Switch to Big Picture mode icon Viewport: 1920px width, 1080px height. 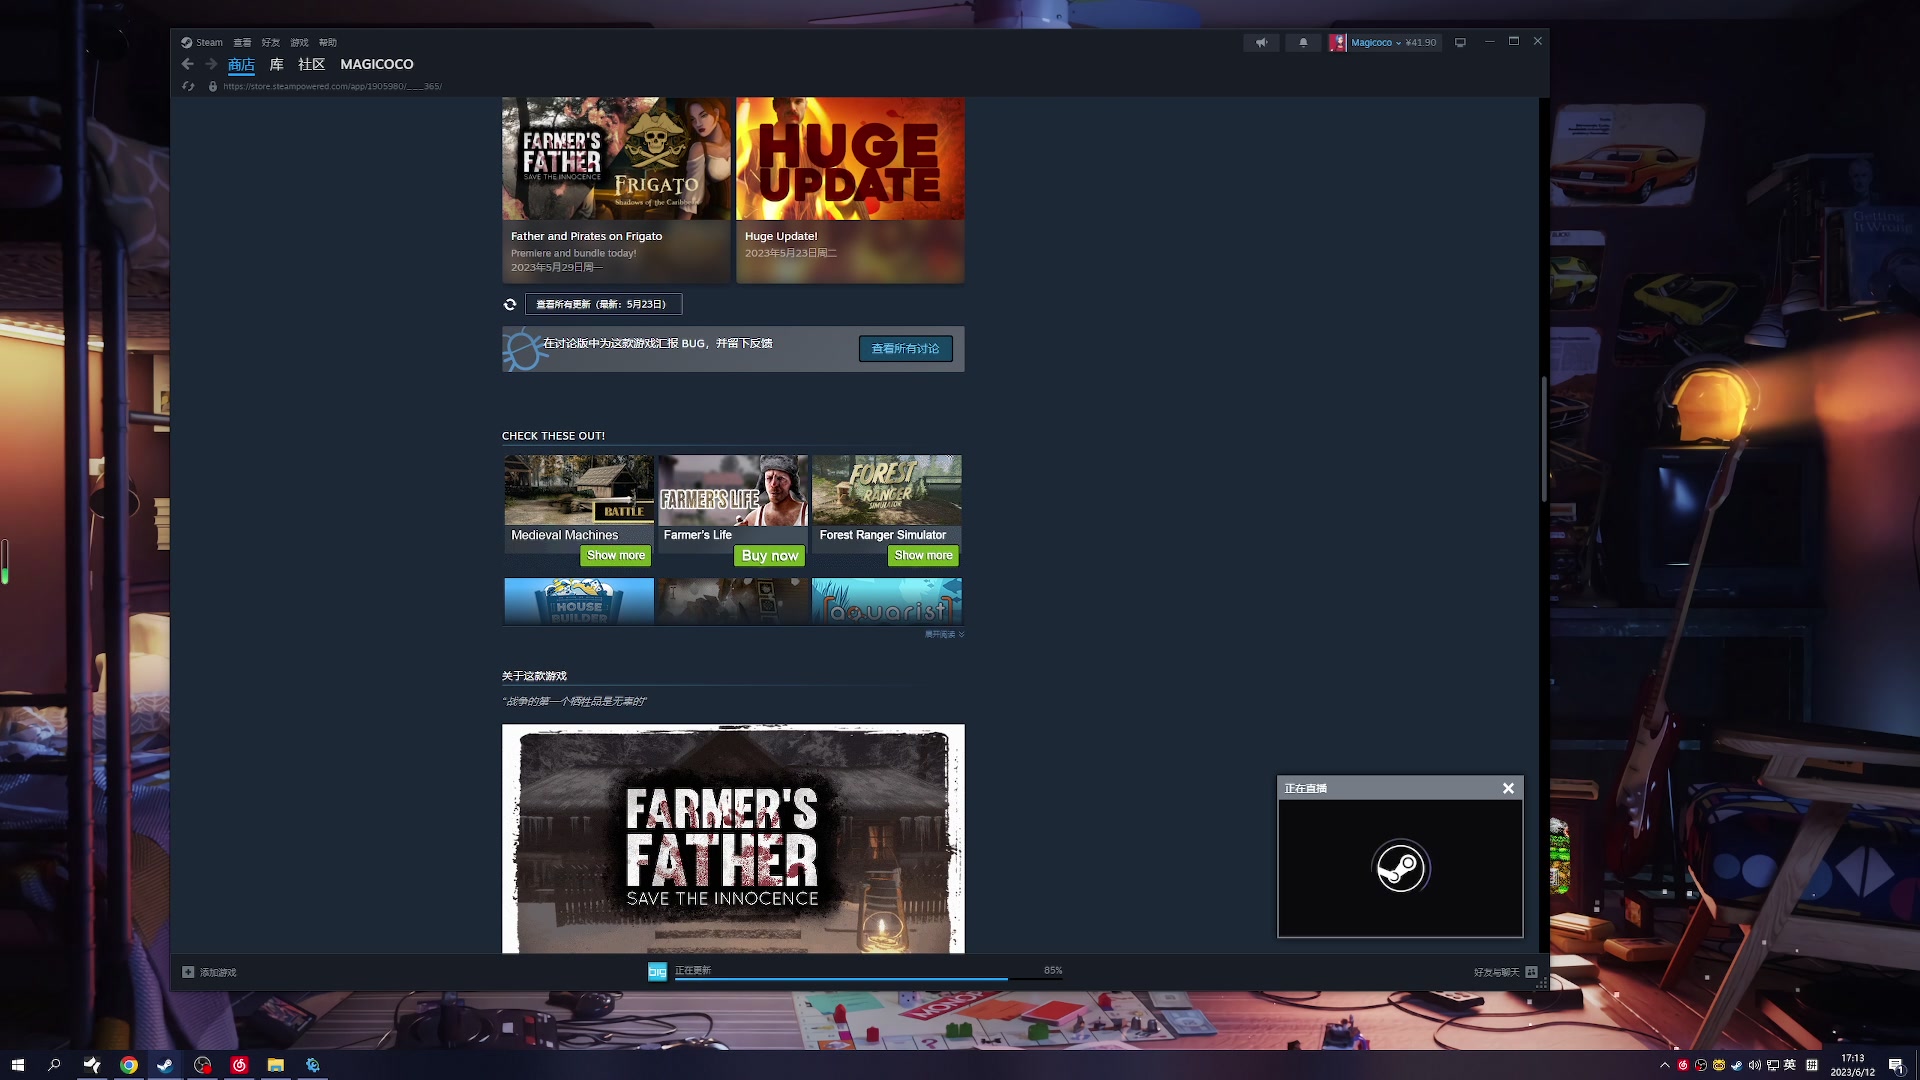[x=1460, y=42]
